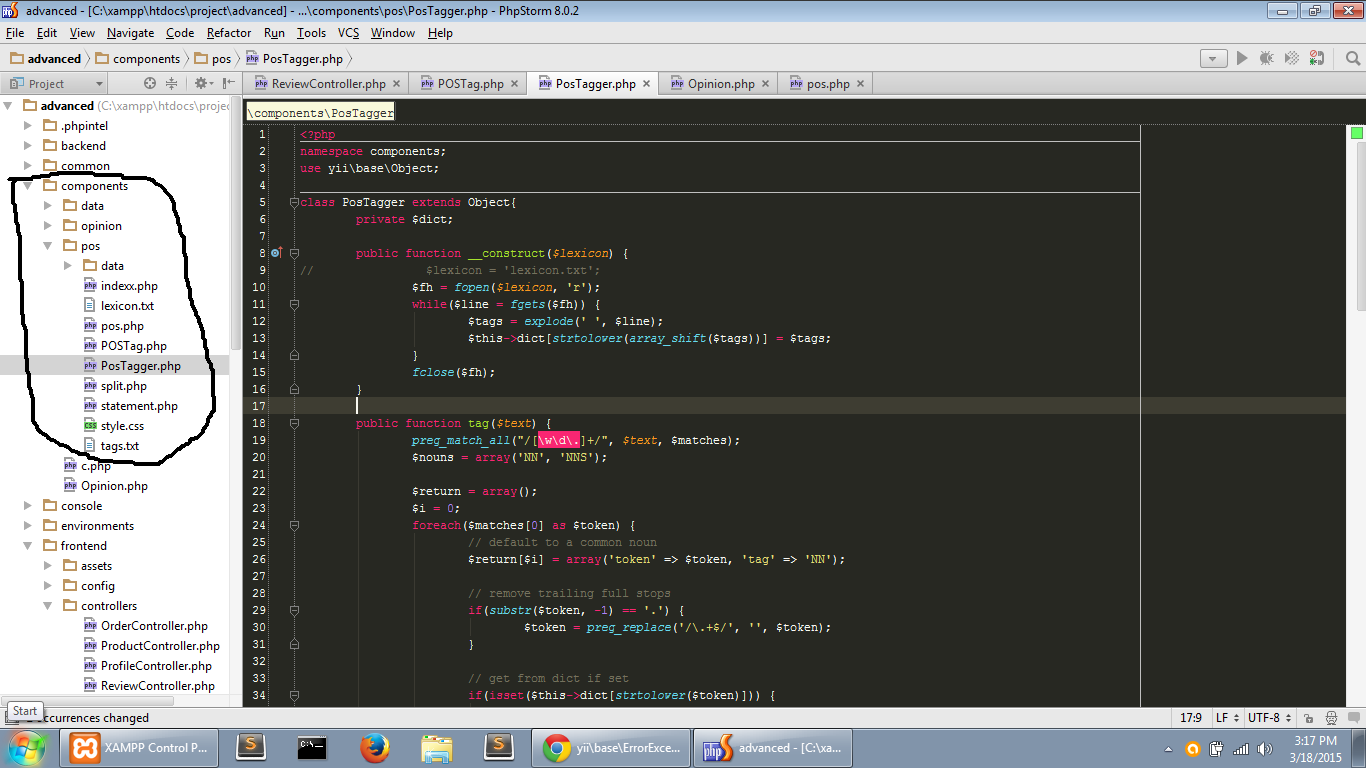
Task: Click the 17:9 cursor position indicator
Action: pyautogui.click(x=1190, y=718)
